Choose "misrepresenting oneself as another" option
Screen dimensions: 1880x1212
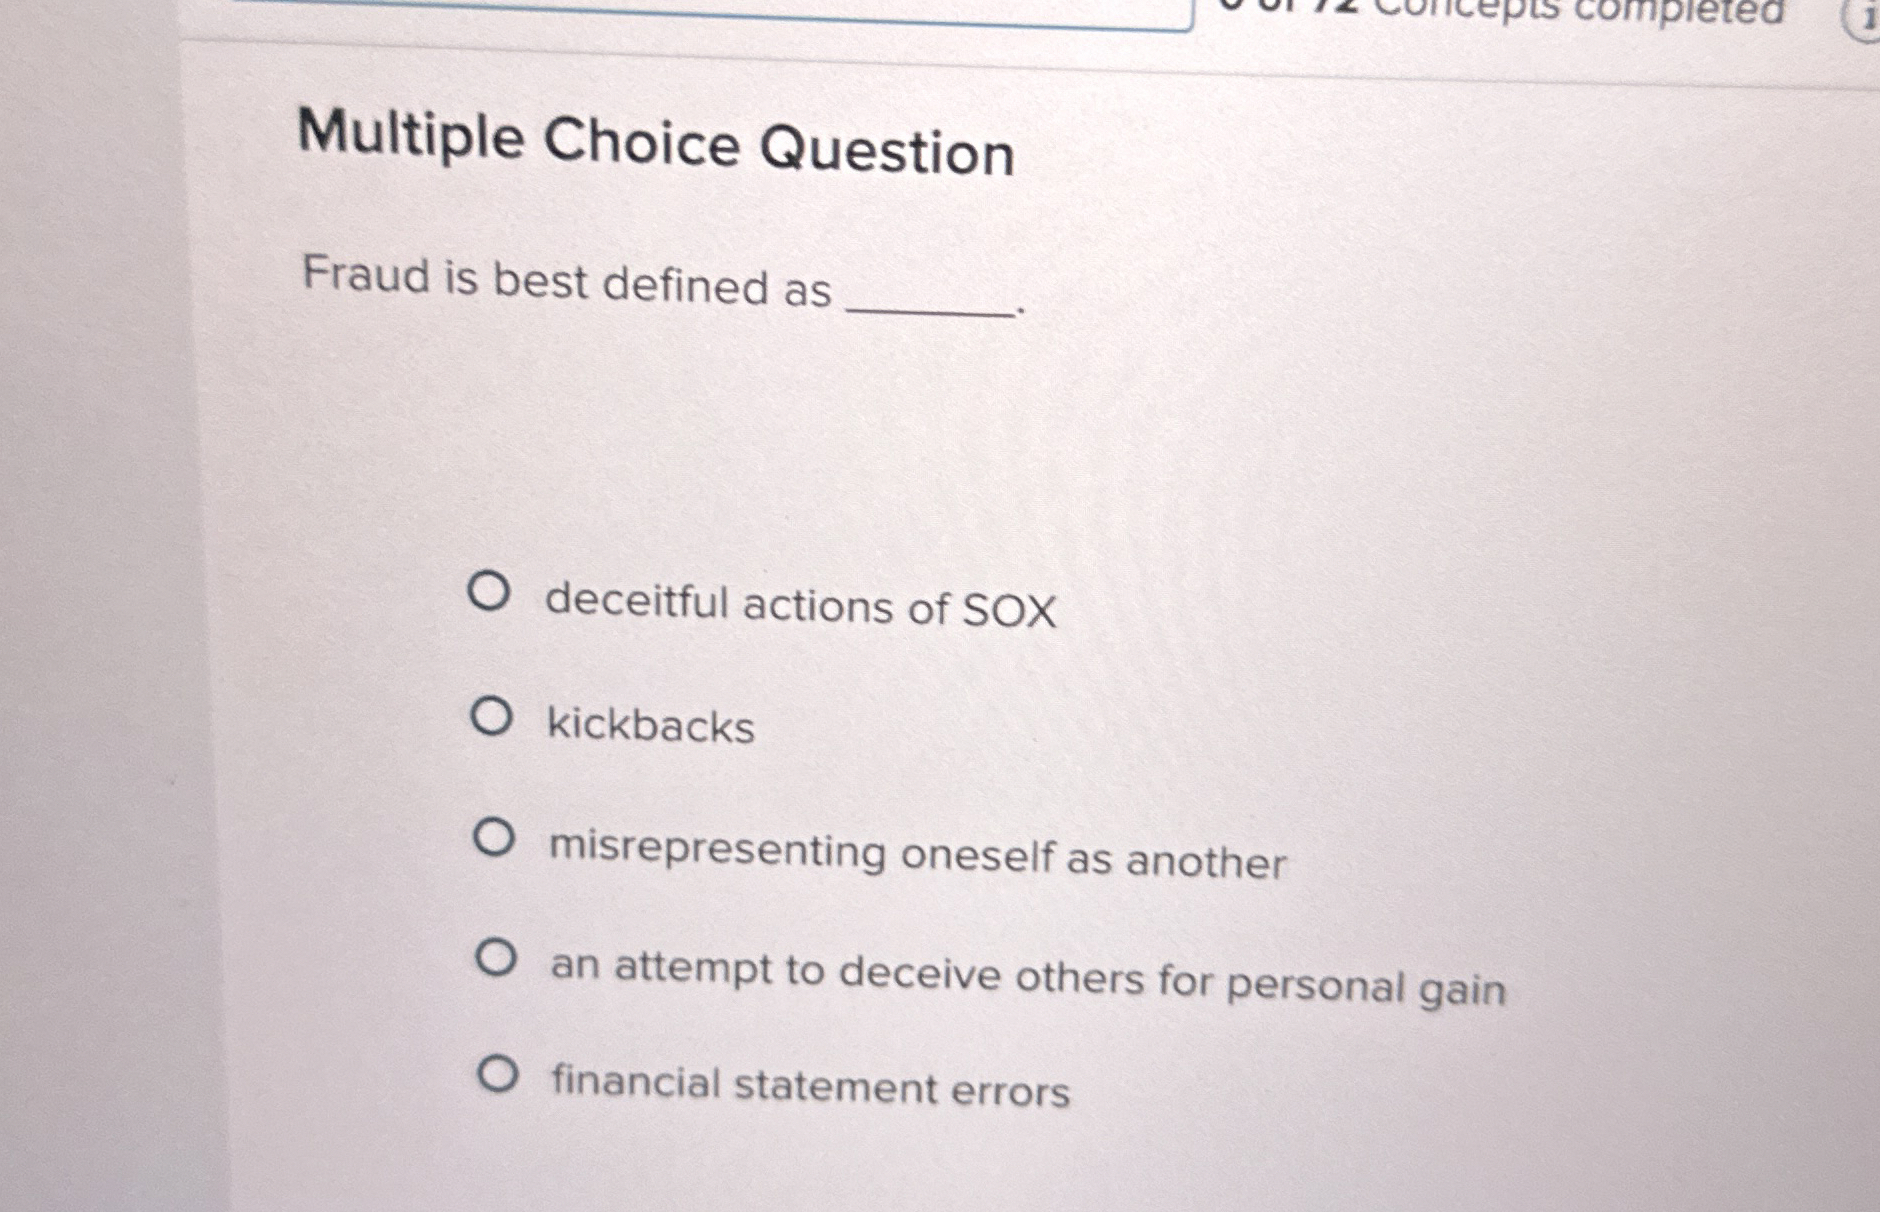click(496, 838)
